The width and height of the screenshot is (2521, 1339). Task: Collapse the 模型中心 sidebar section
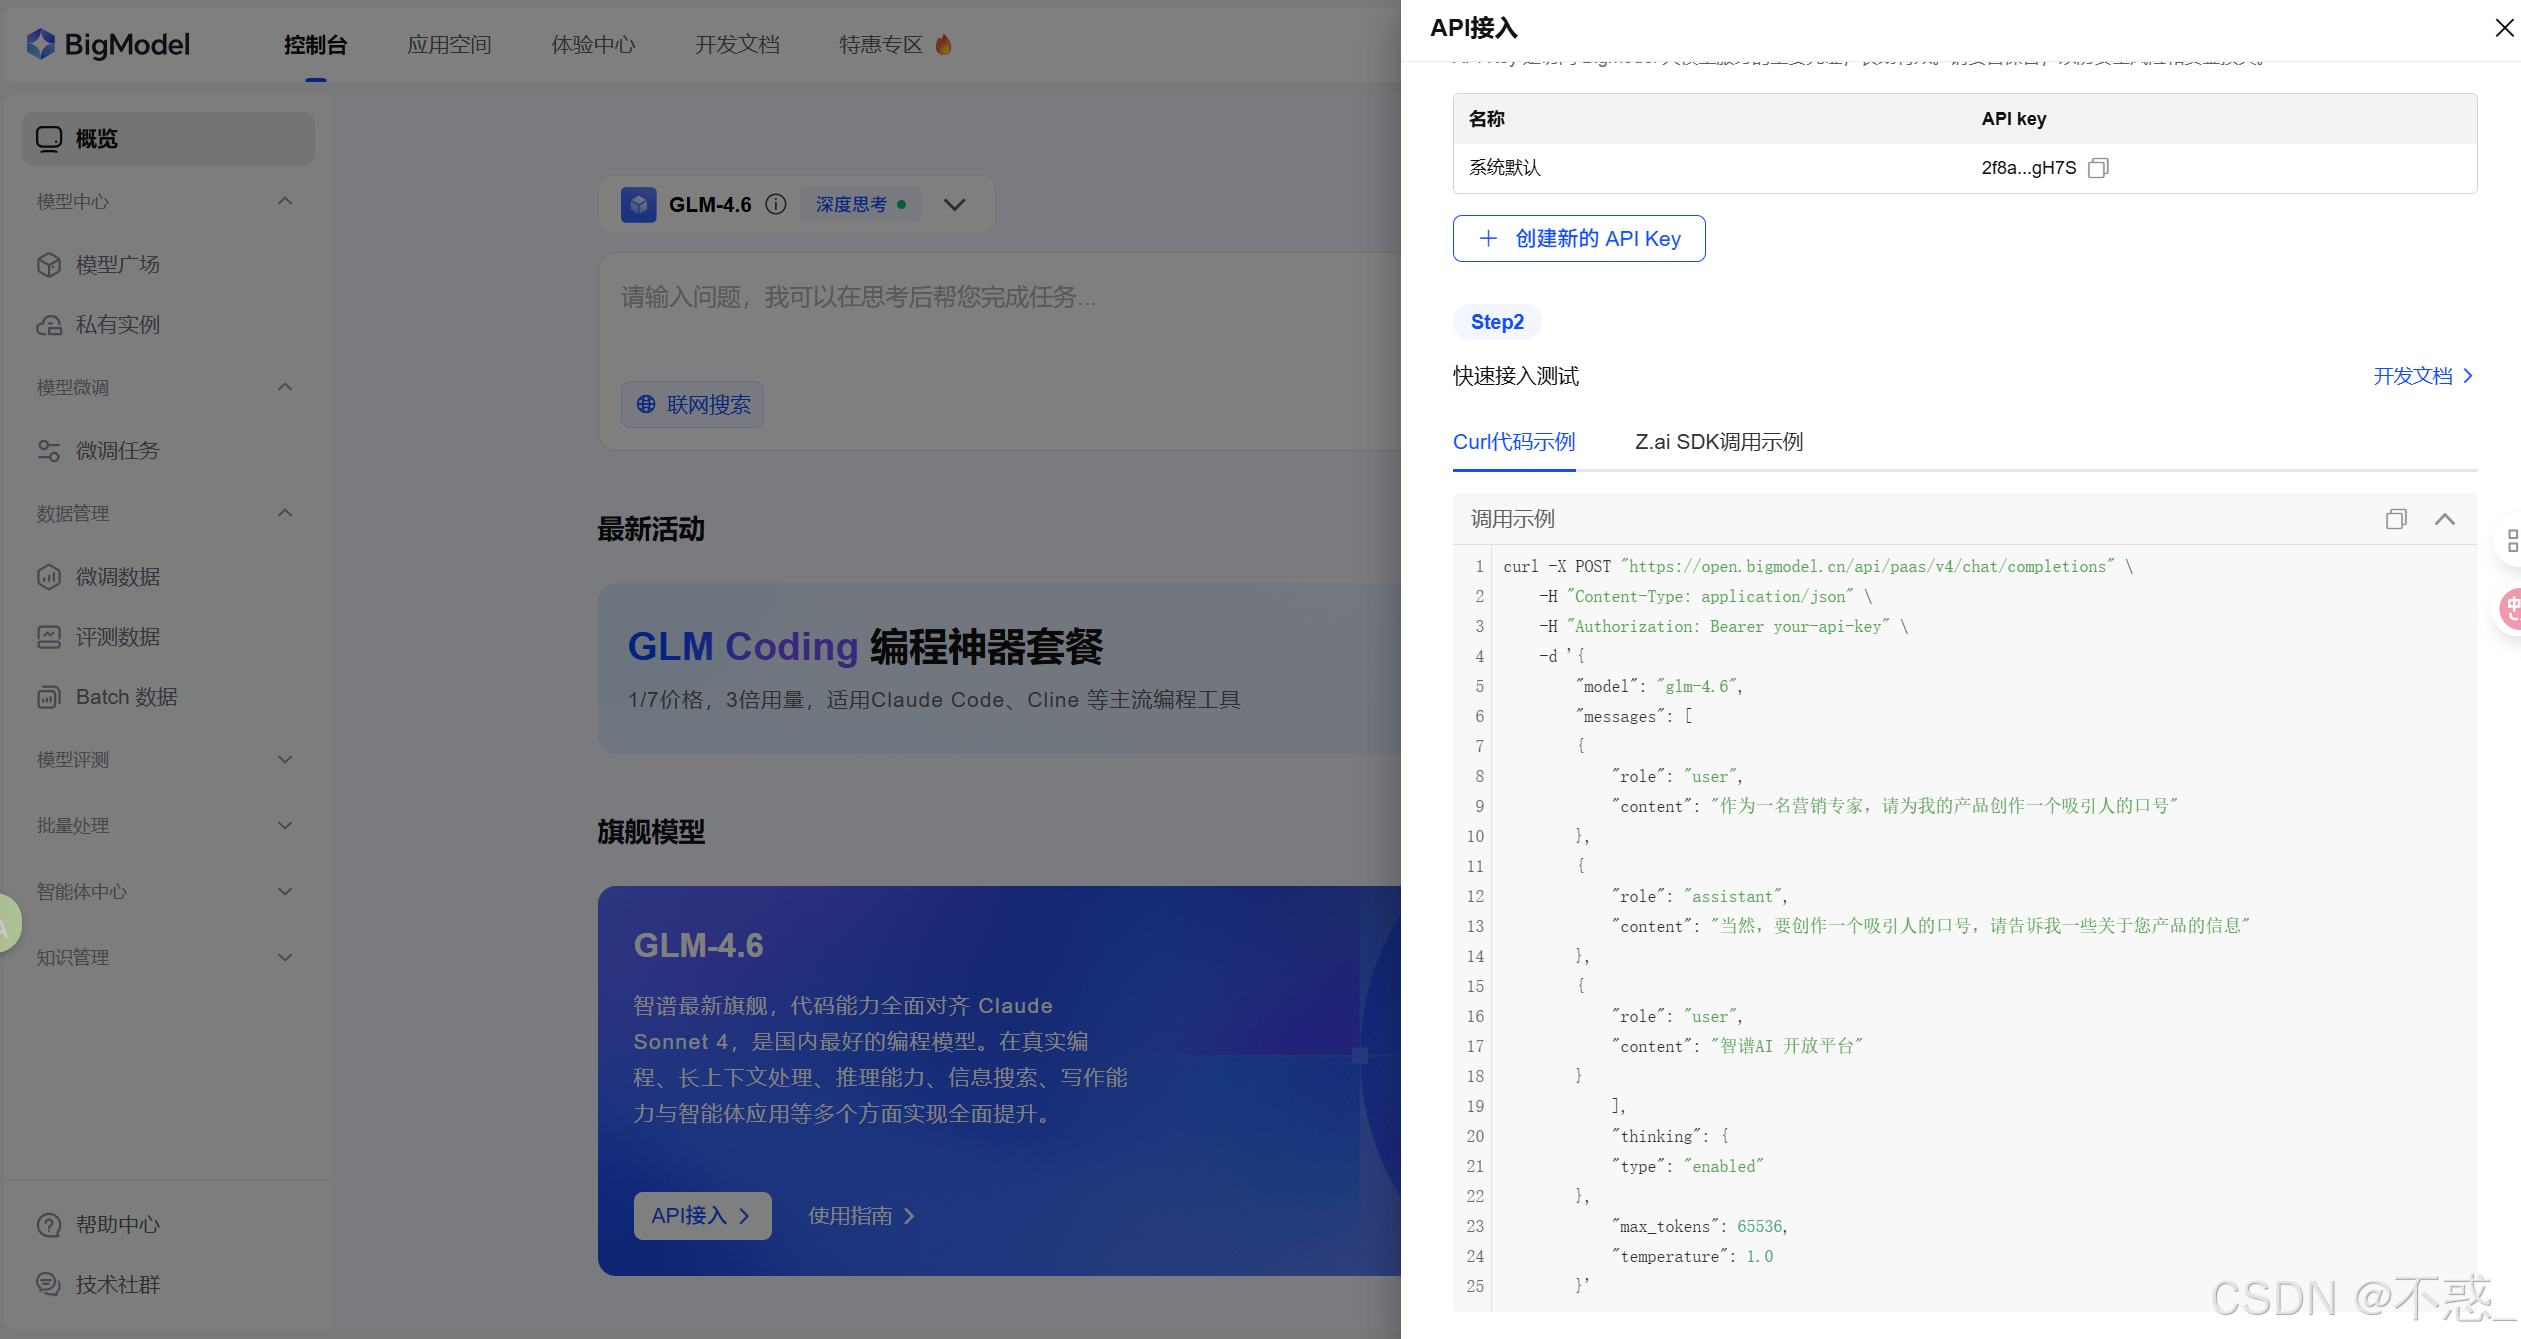click(x=285, y=201)
